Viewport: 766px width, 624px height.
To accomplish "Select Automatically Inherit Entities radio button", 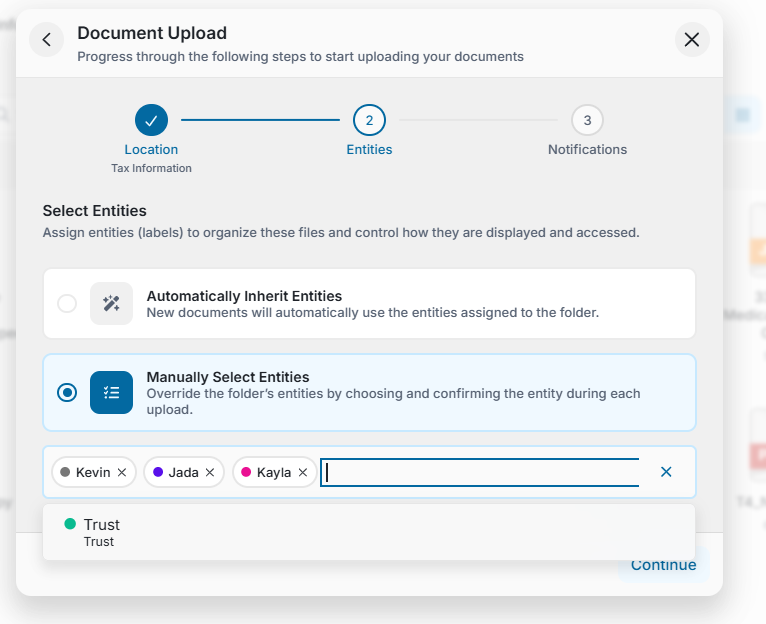I will pos(67,303).
